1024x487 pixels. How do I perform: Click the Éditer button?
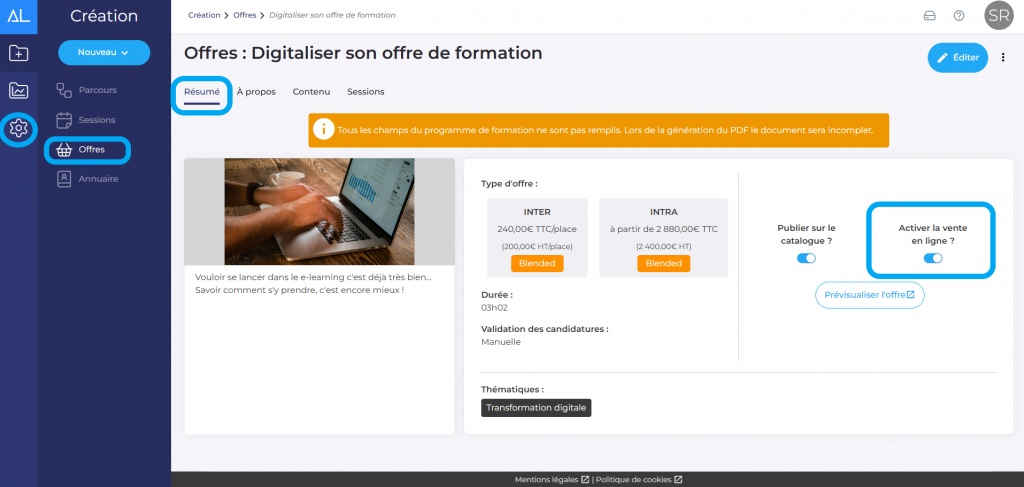coord(957,58)
